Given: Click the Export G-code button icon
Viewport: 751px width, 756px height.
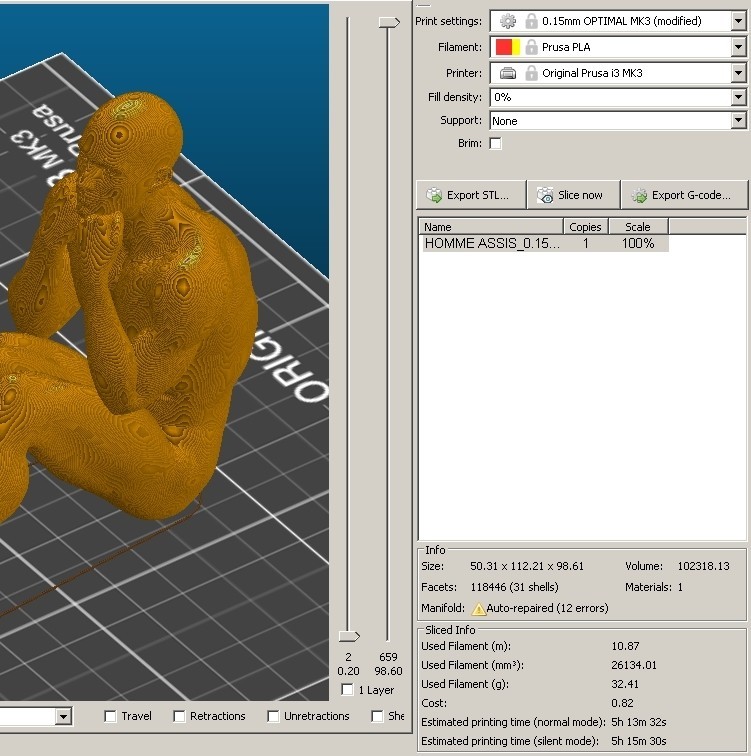Looking at the screenshot, I should point(639,195).
